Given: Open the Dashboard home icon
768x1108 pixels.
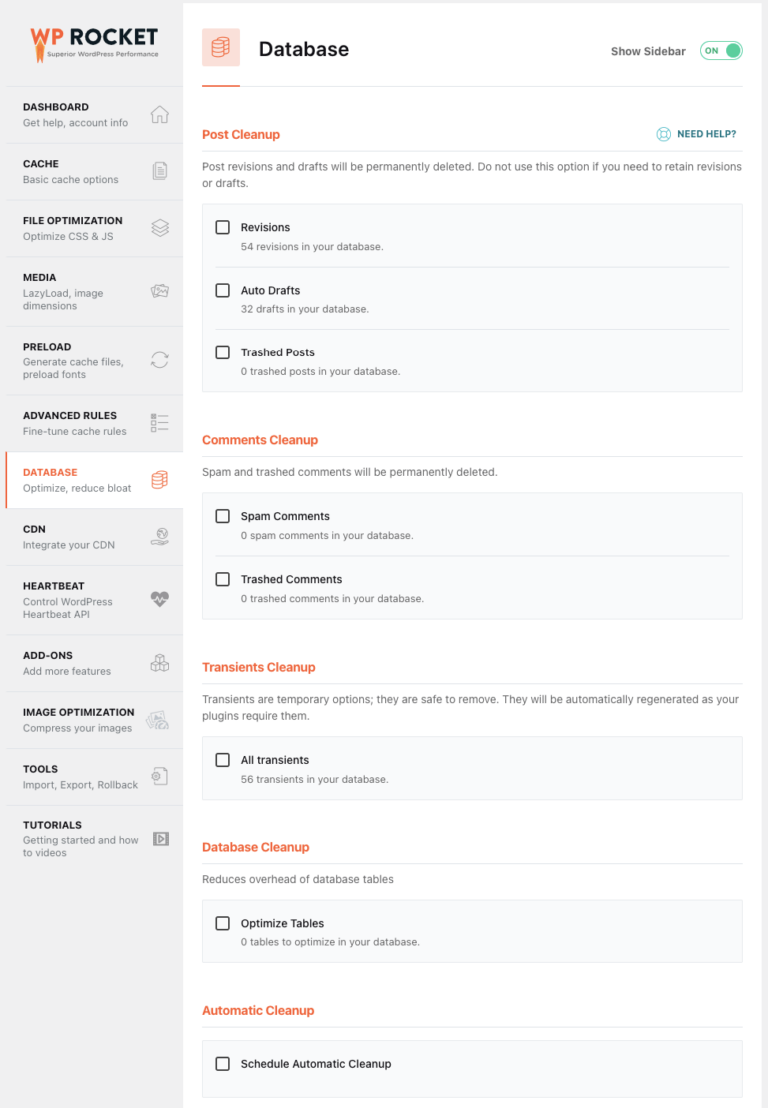Looking at the screenshot, I should [160, 114].
